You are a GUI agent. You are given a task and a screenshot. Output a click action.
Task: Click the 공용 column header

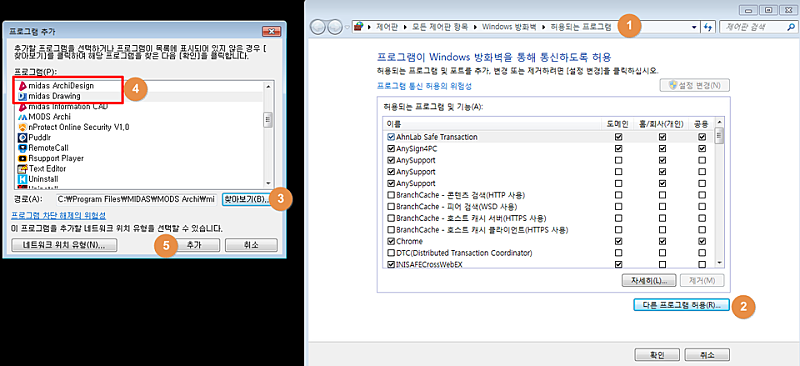coord(701,124)
